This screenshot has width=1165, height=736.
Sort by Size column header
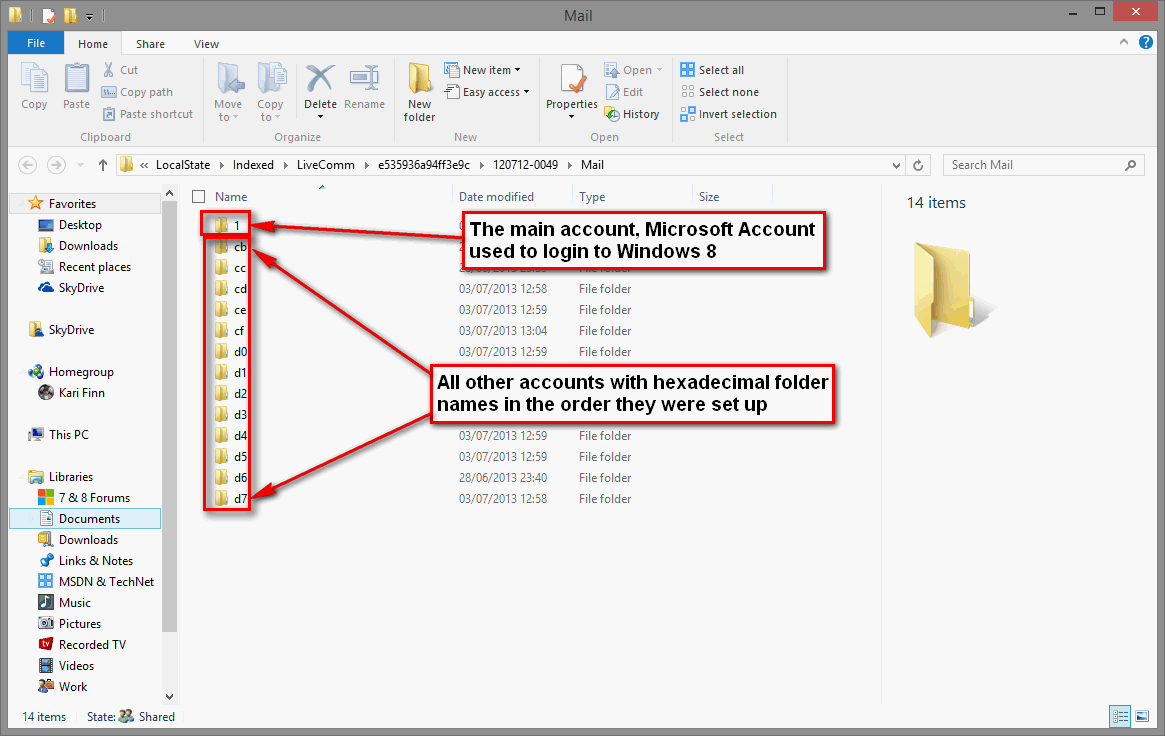click(x=709, y=197)
